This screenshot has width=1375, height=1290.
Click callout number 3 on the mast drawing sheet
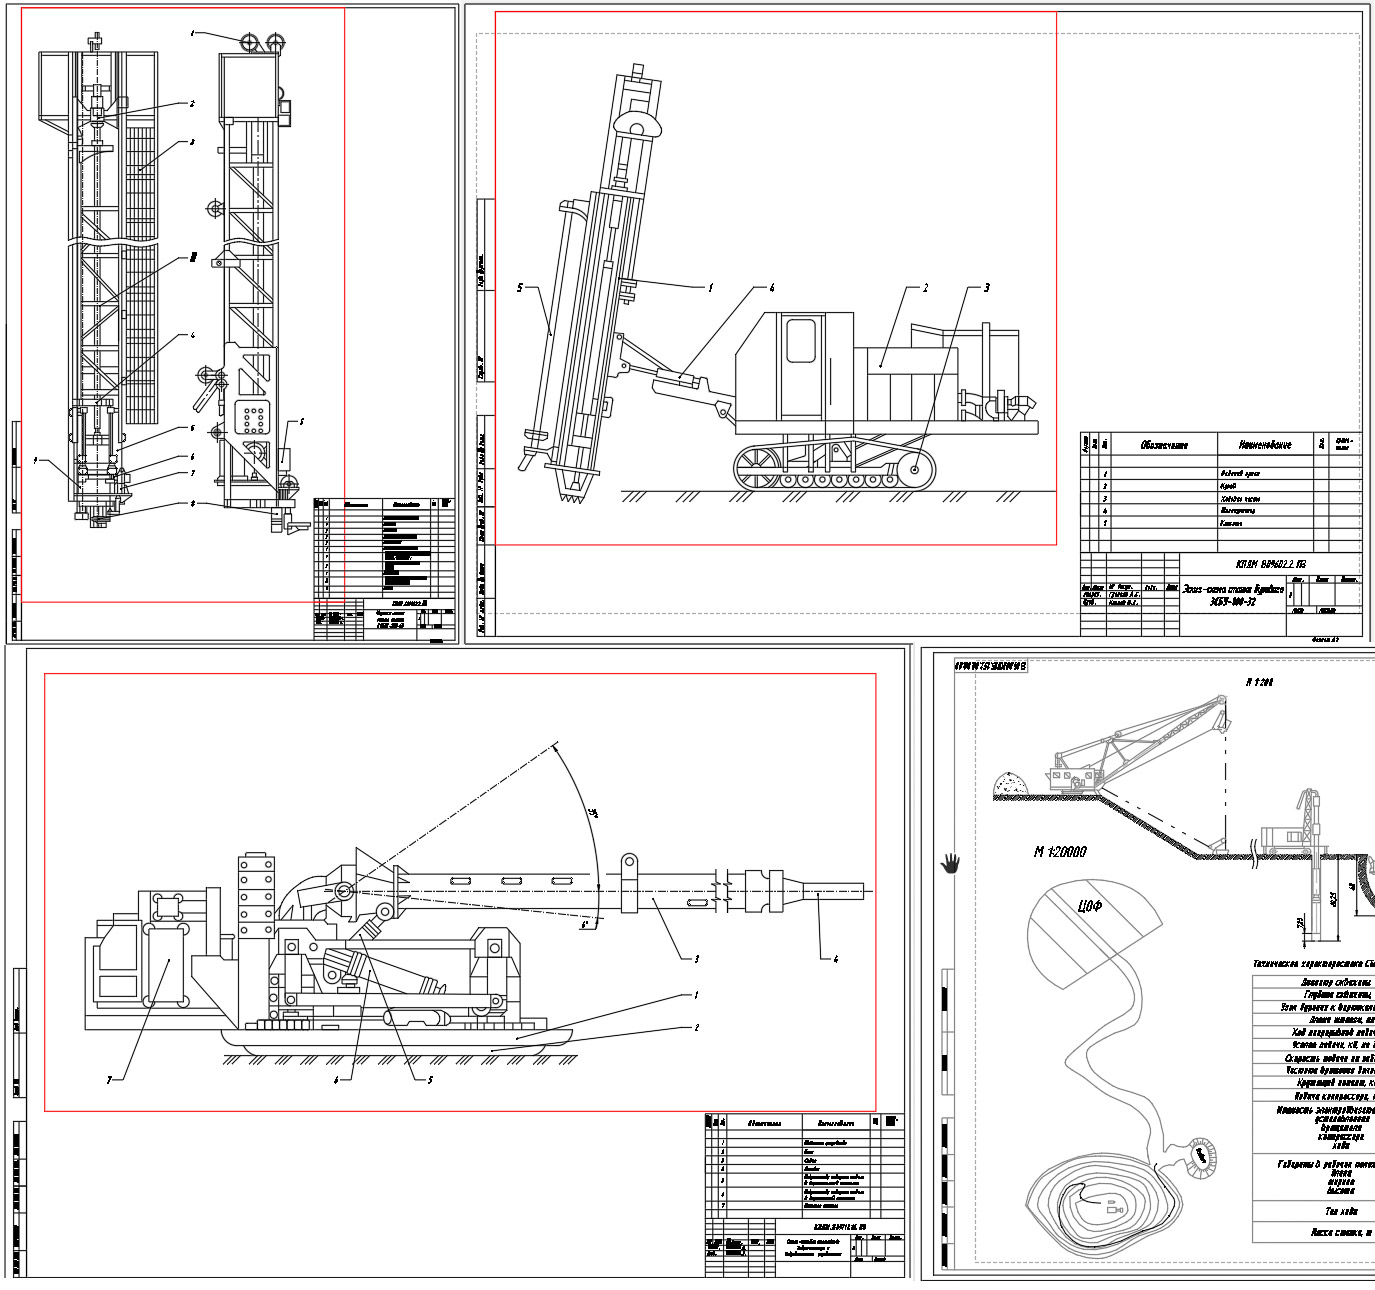click(191, 143)
